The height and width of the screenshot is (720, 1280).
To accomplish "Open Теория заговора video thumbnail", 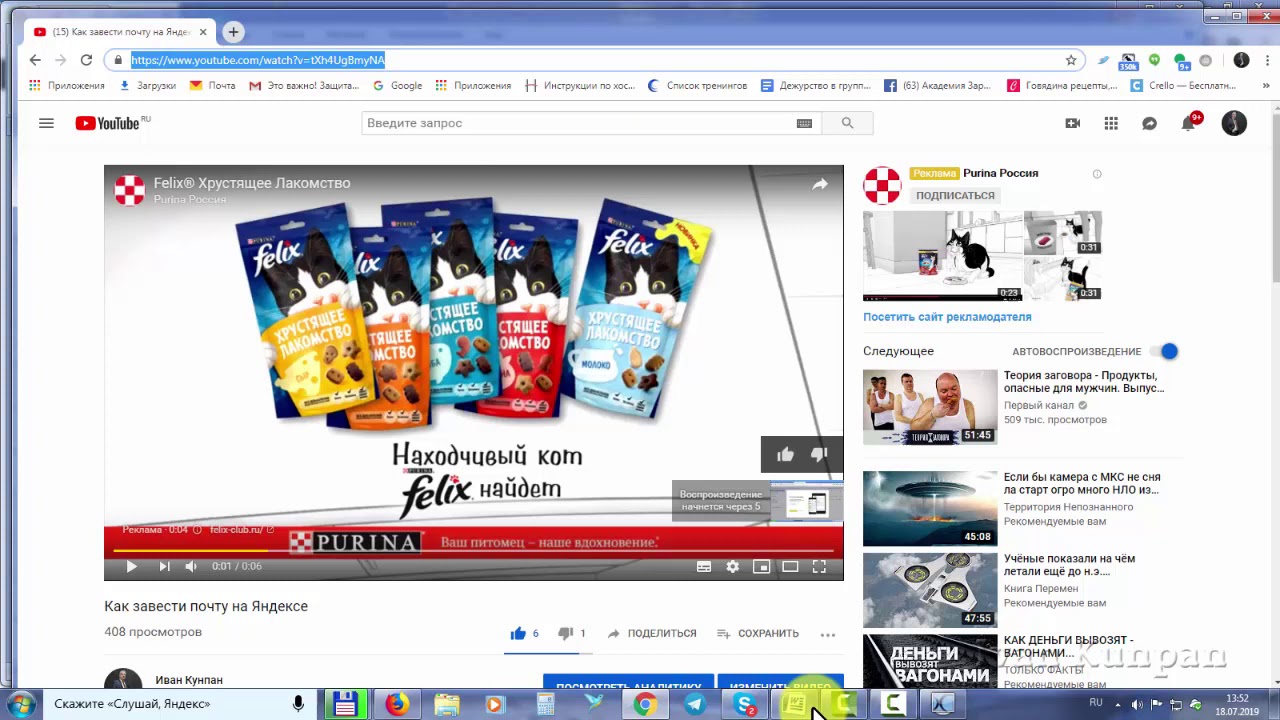I will click(930, 407).
